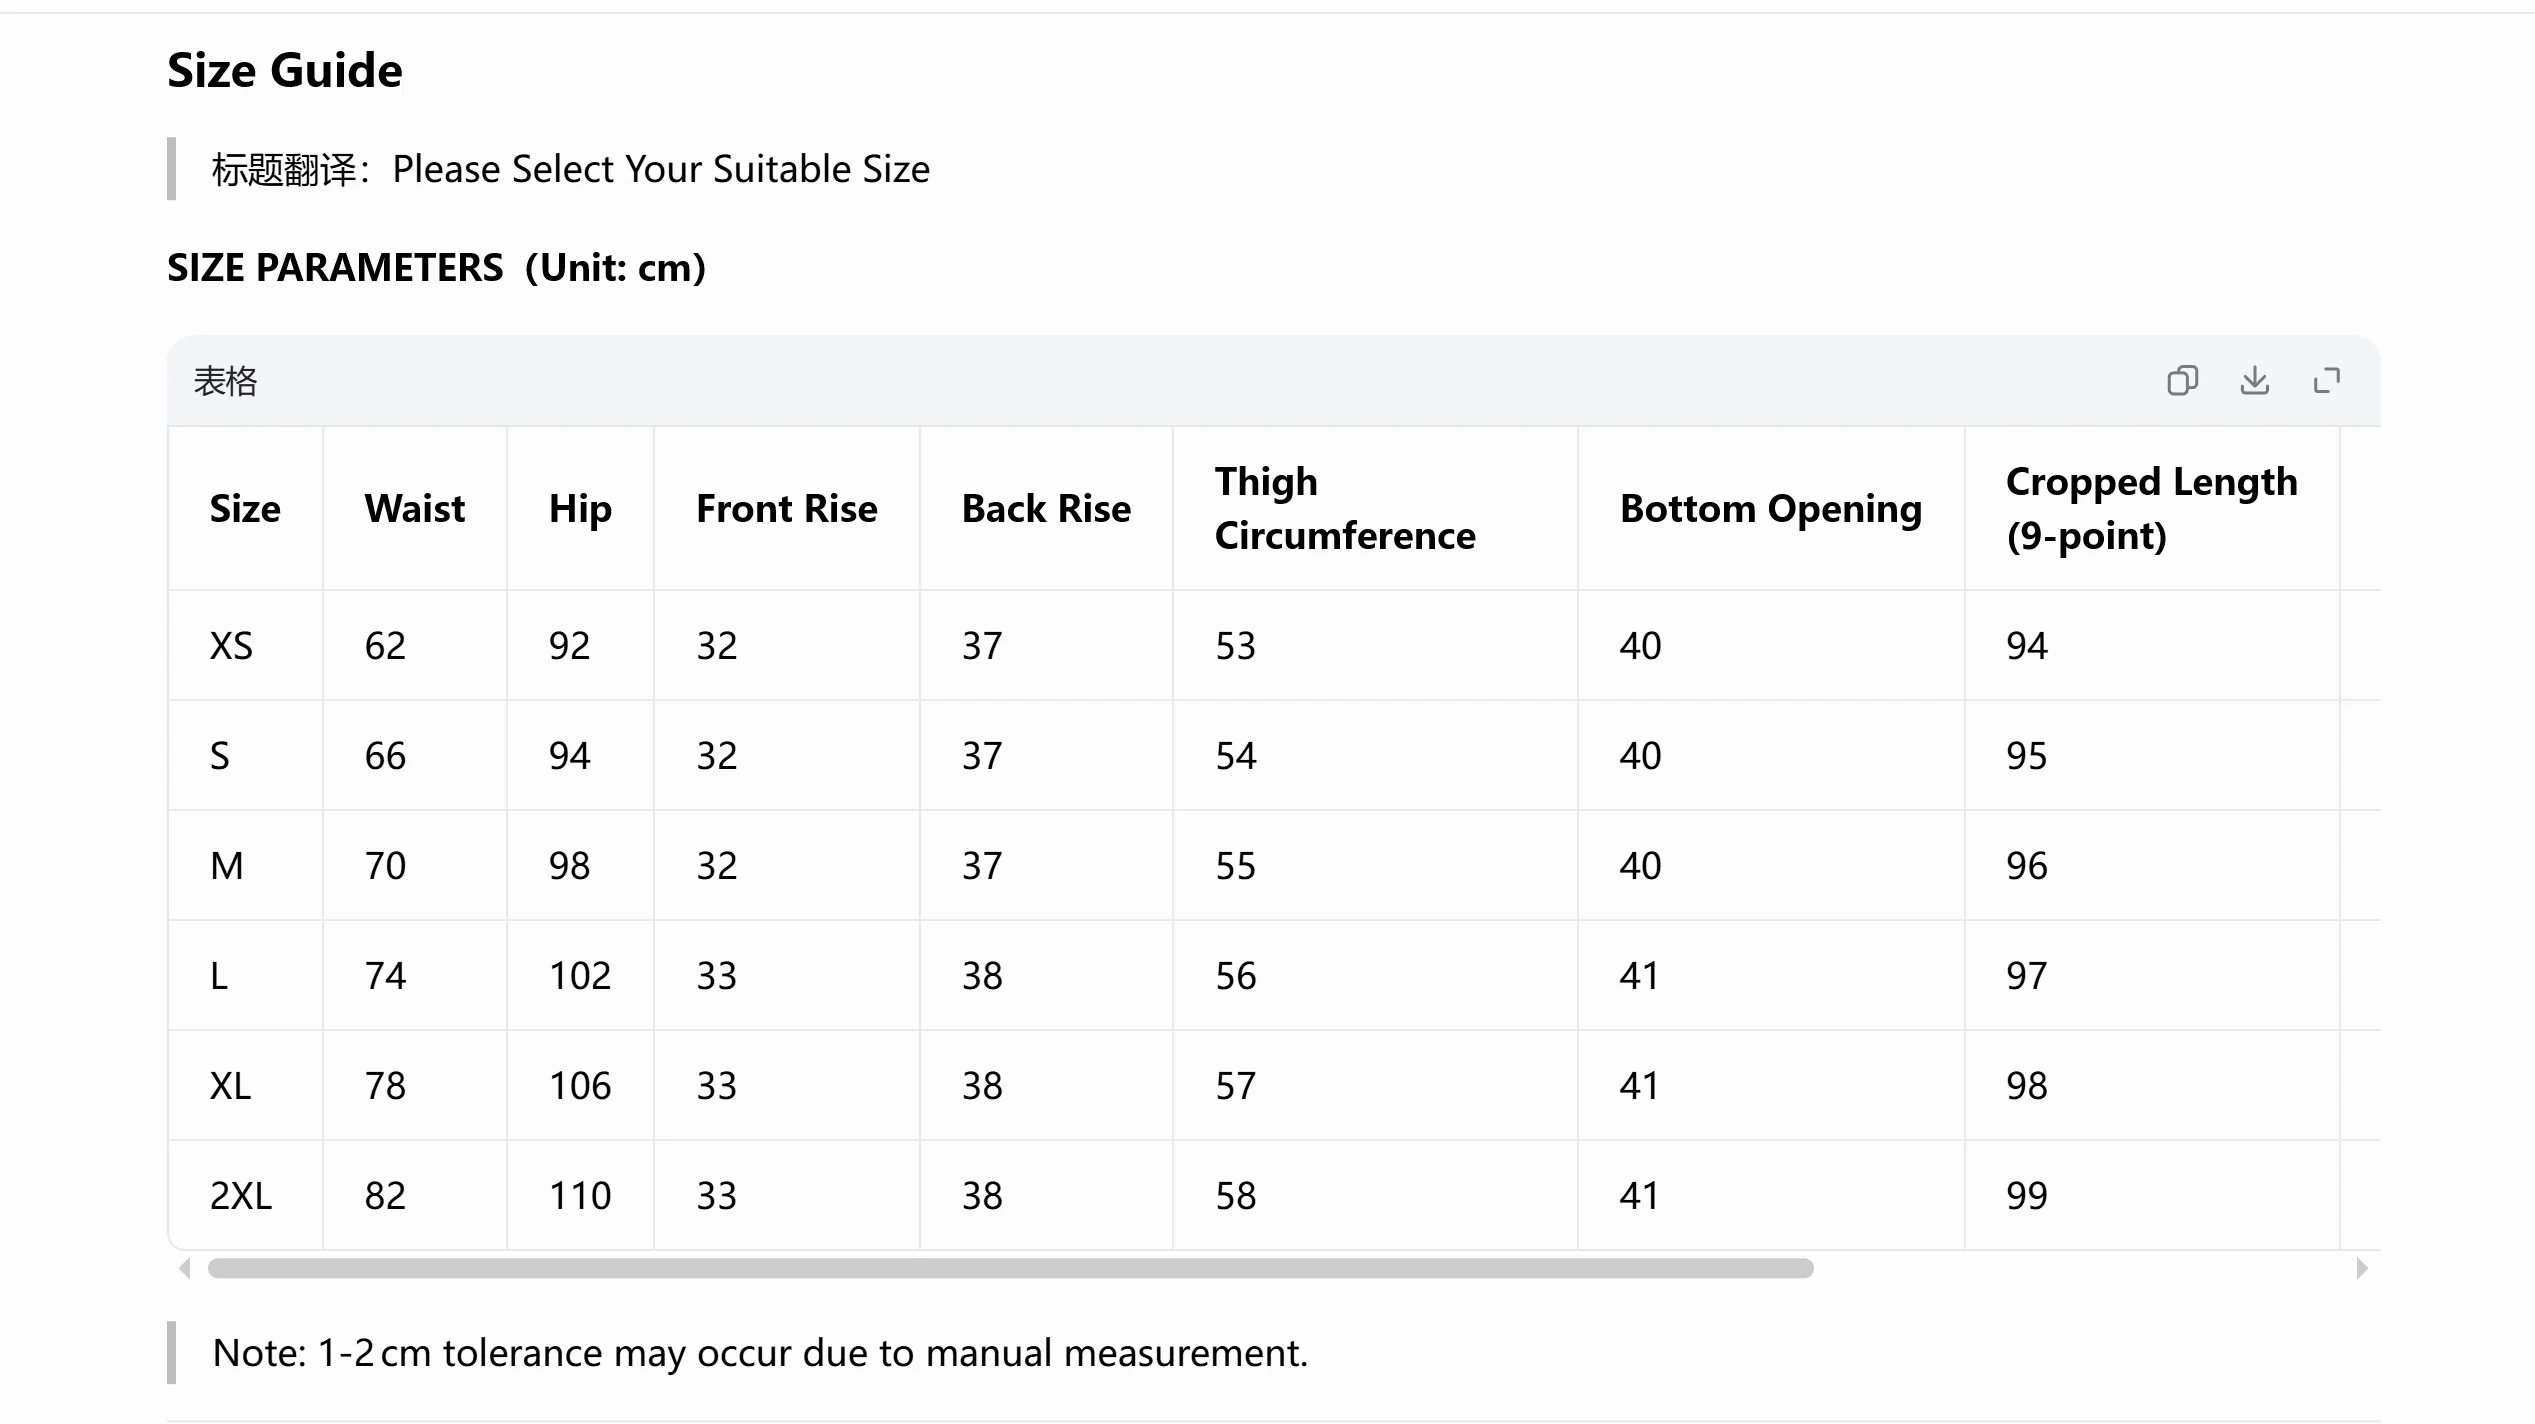
Task: Click the Front Rise header cell
Action: tap(787, 509)
